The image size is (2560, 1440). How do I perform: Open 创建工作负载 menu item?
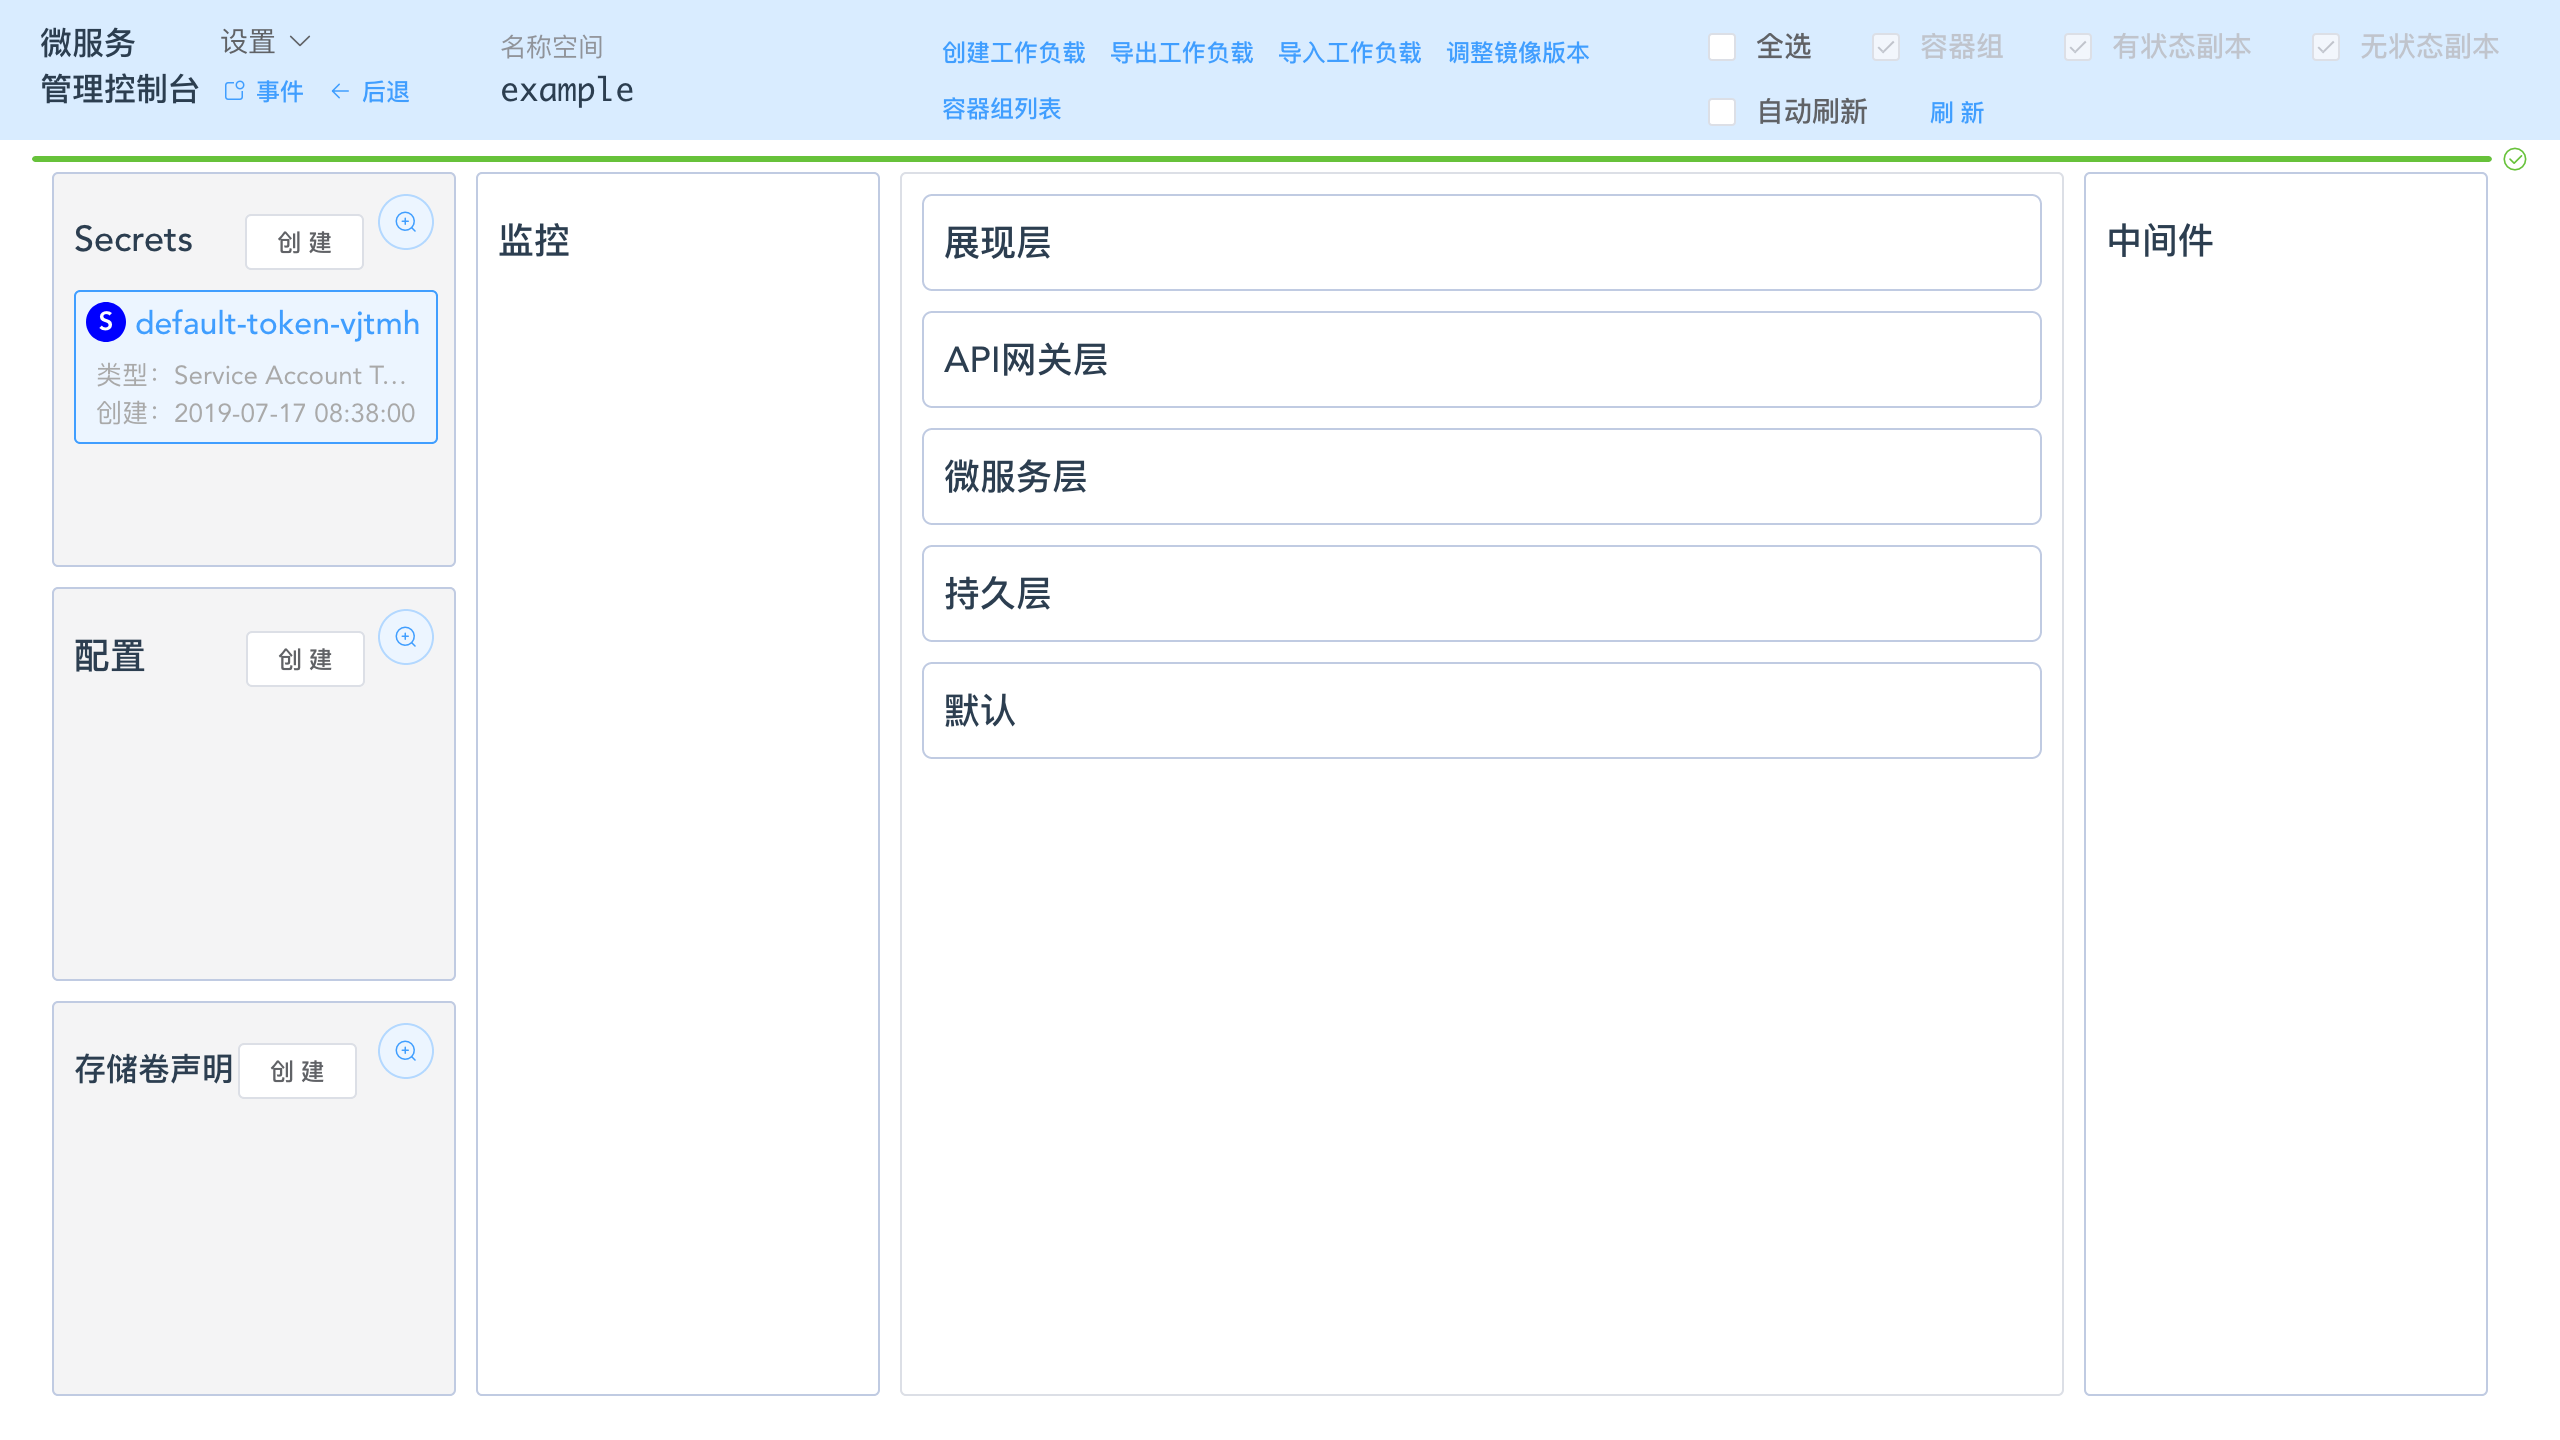tap(1013, 52)
